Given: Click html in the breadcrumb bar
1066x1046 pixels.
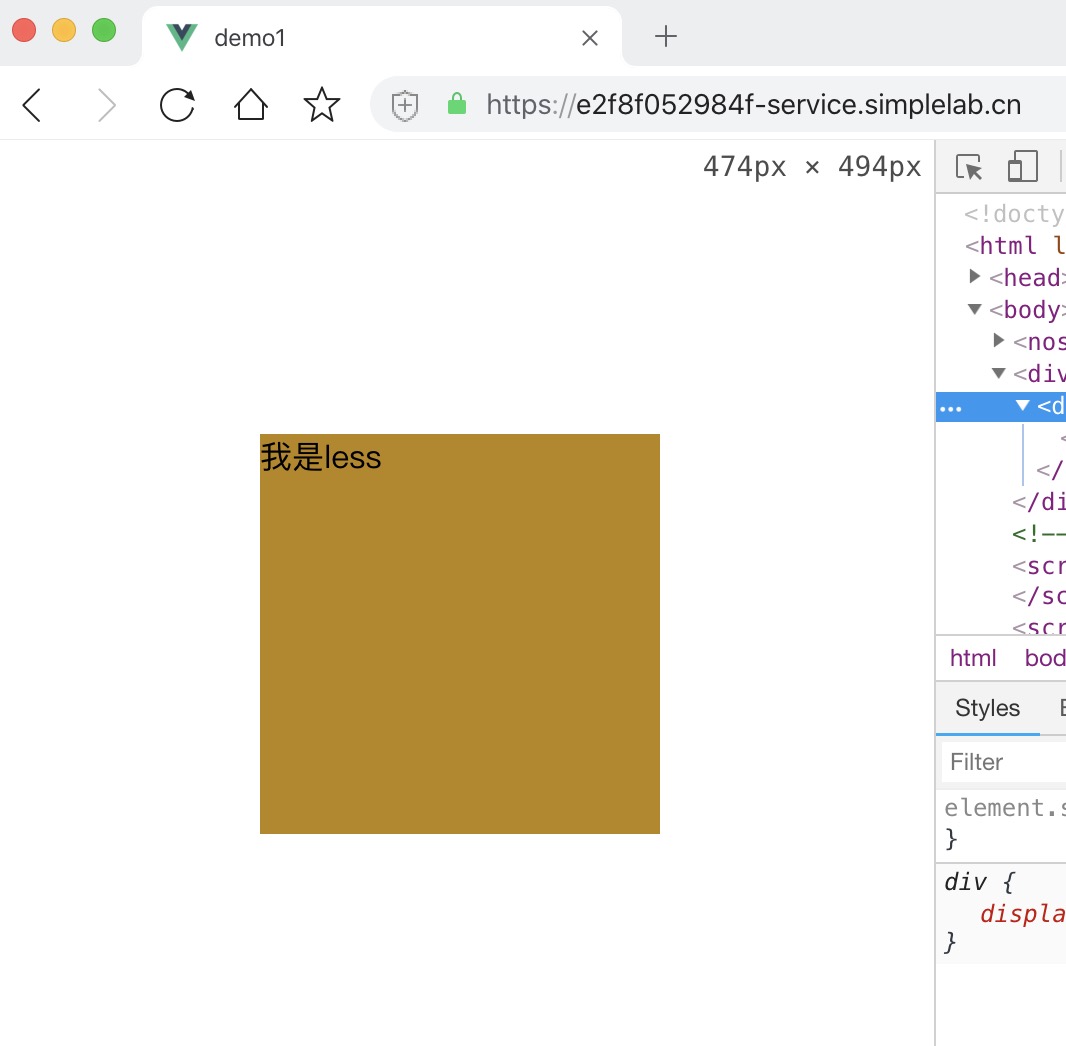Looking at the screenshot, I should pos(972,658).
